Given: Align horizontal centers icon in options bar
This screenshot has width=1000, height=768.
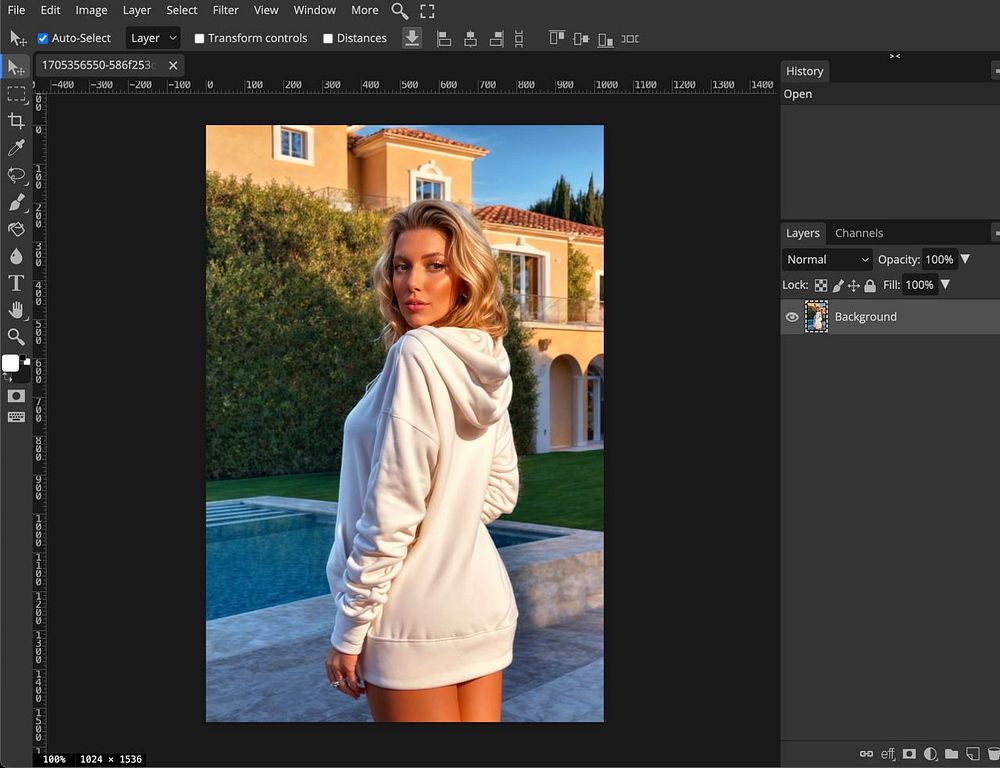Looking at the screenshot, I should [470, 39].
